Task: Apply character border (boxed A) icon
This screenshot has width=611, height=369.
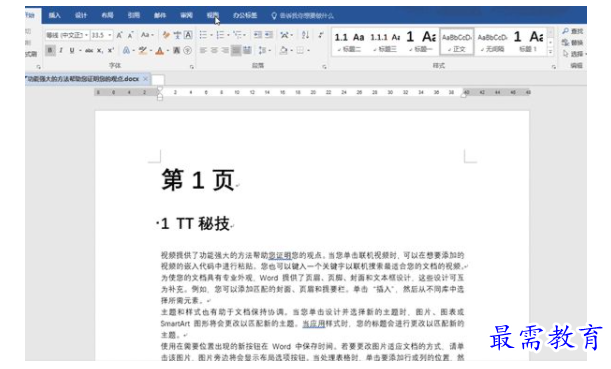Action: (x=188, y=35)
